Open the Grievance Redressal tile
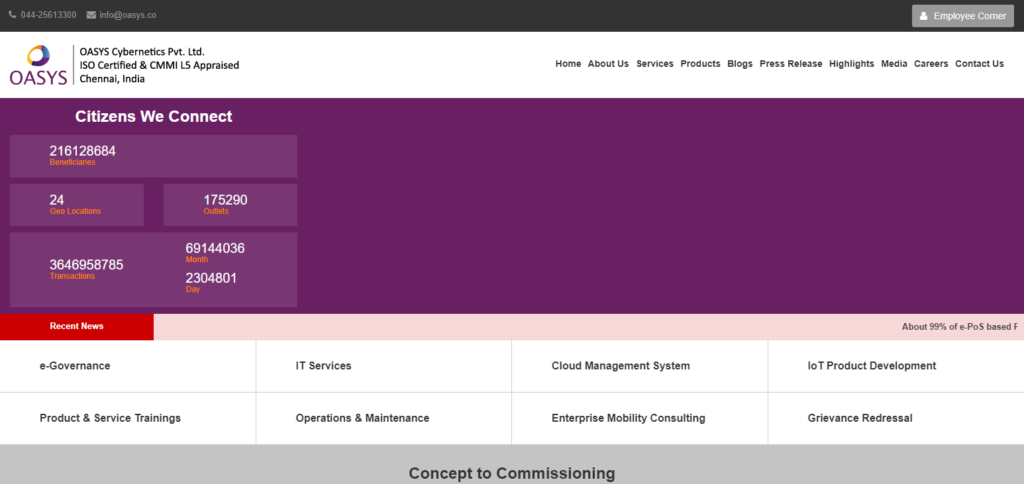The image size is (1024, 484). 896,418
